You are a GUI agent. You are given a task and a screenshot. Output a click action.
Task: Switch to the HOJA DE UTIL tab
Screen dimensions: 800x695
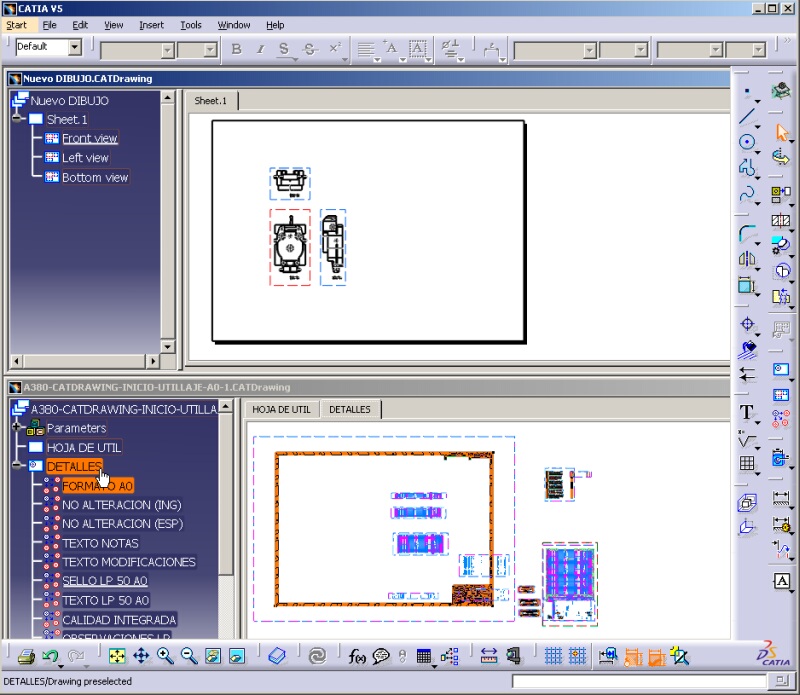[281, 409]
